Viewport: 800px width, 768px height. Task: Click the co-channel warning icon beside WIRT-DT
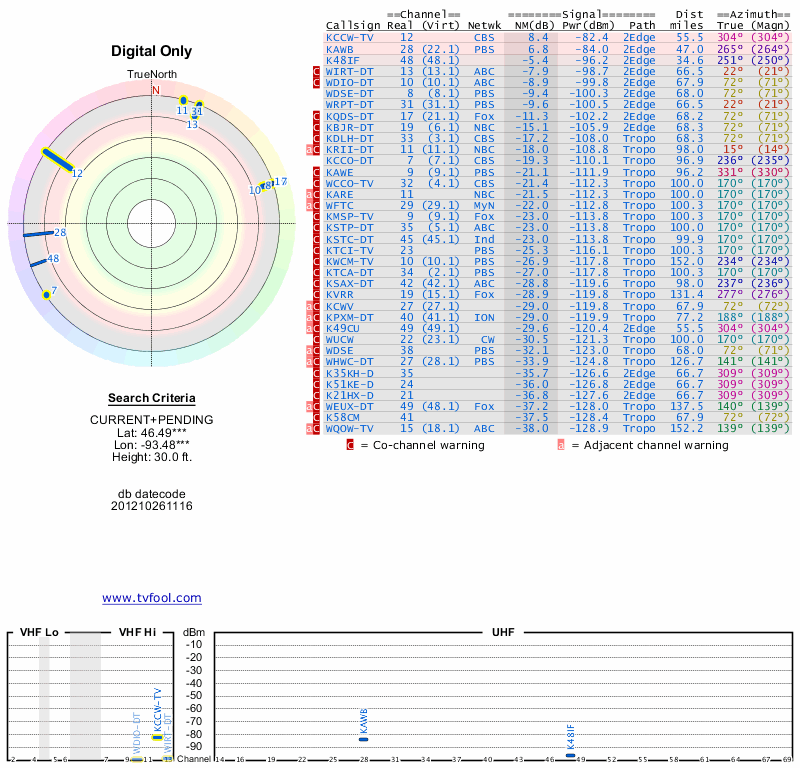316,71
